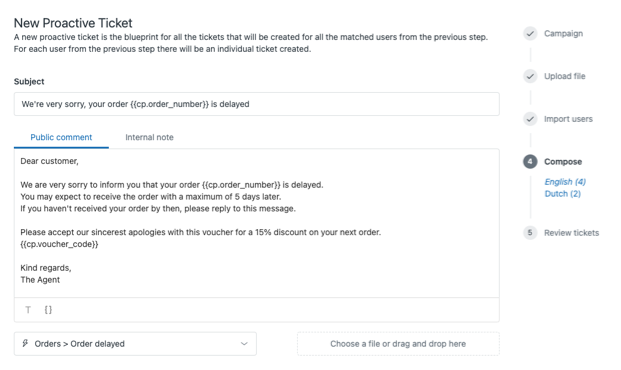Viewport: 621px width, 370px height.
Task: Select the Public comment tab
Action: coord(61,137)
